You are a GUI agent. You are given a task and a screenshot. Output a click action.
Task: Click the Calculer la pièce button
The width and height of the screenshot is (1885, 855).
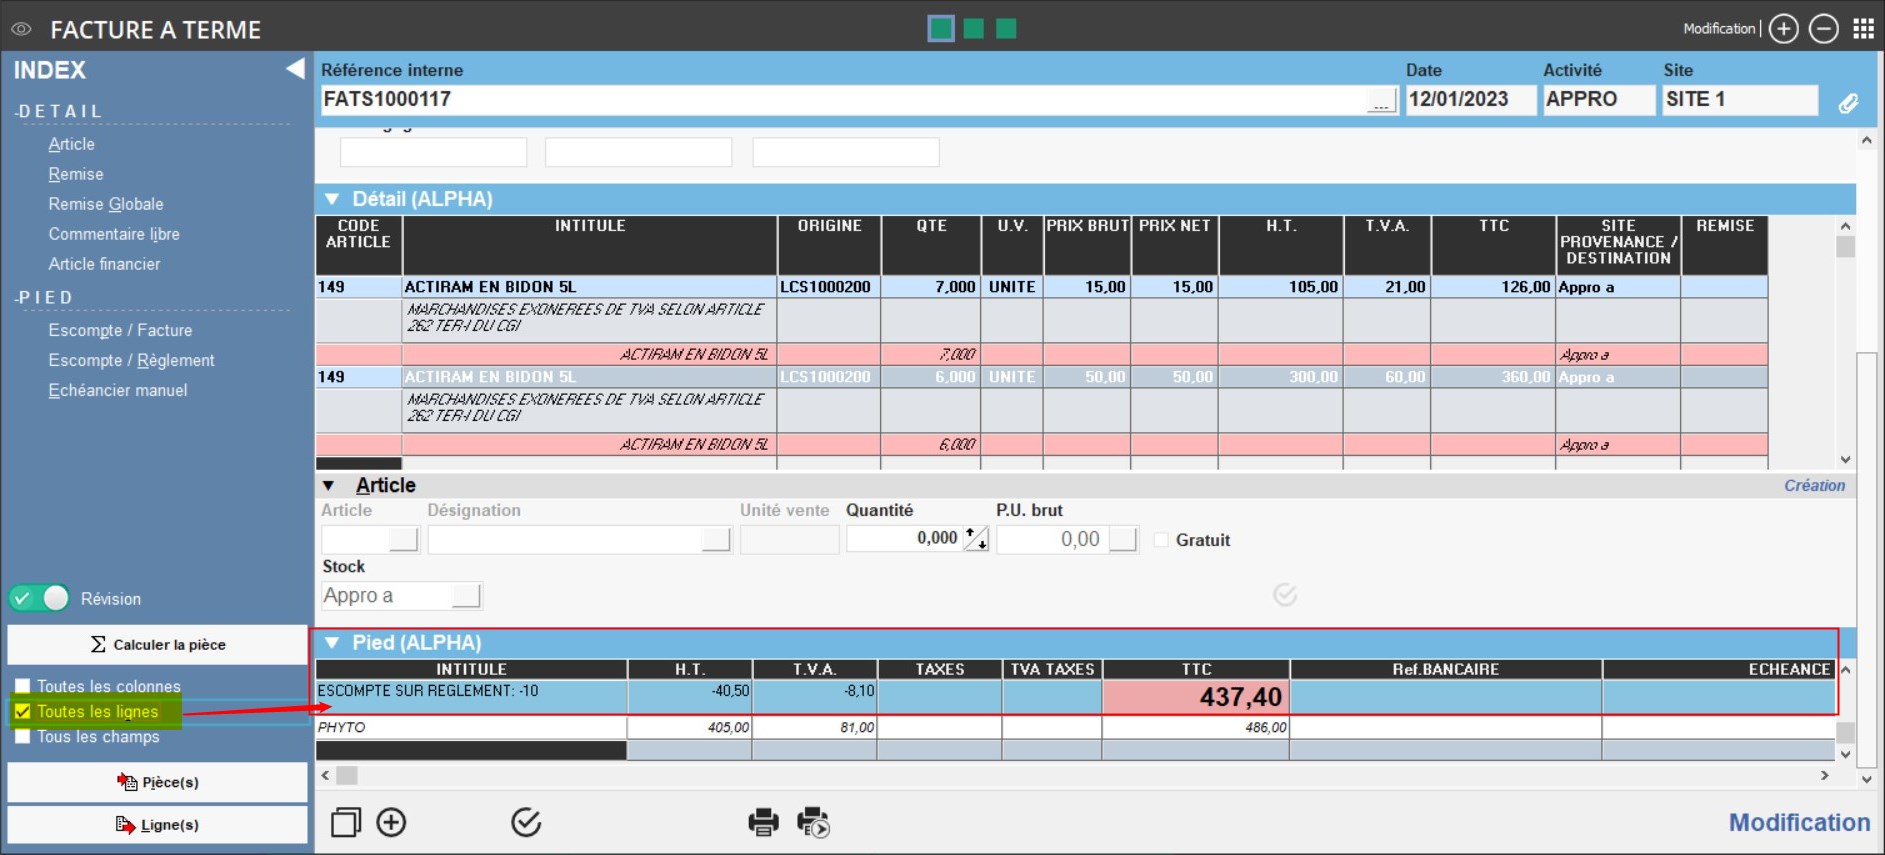158,645
